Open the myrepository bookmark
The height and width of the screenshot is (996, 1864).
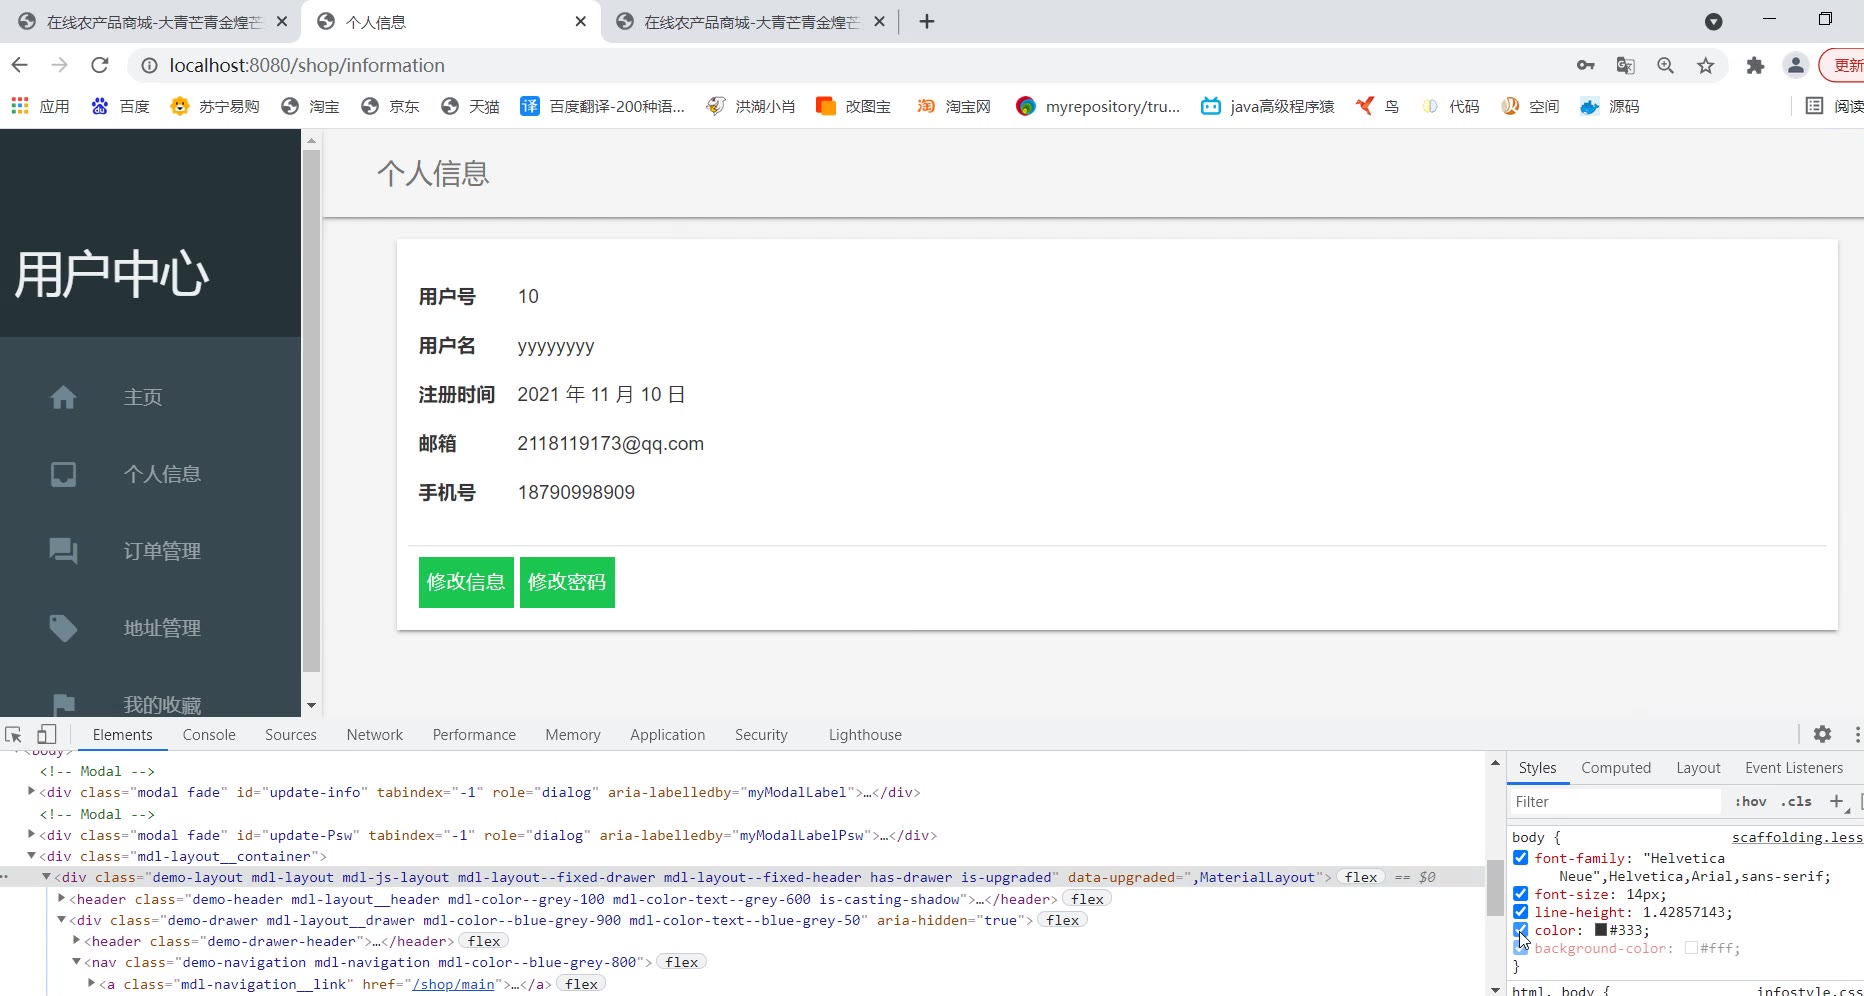[1098, 106]
